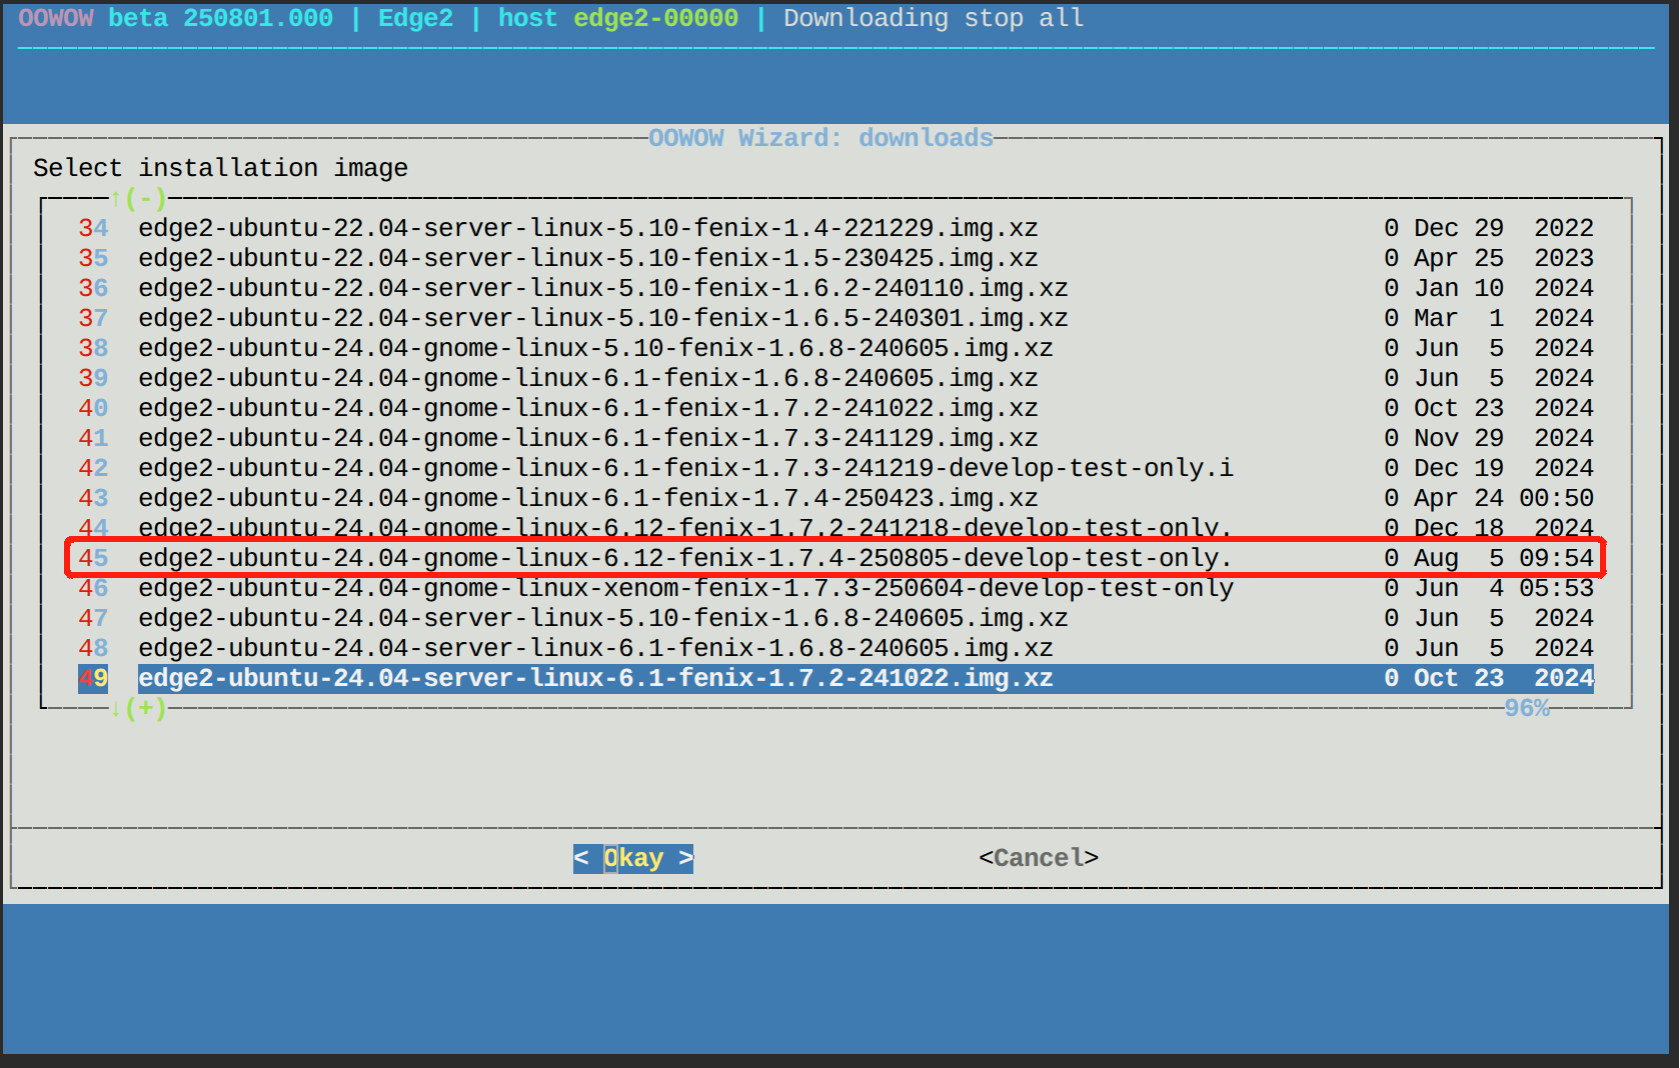The width and height of the screenshot is (1680, 1068).
Task: Select entry 38 gnome linux-5.10 fenix-1.6.8
Action: coord(595,348)
